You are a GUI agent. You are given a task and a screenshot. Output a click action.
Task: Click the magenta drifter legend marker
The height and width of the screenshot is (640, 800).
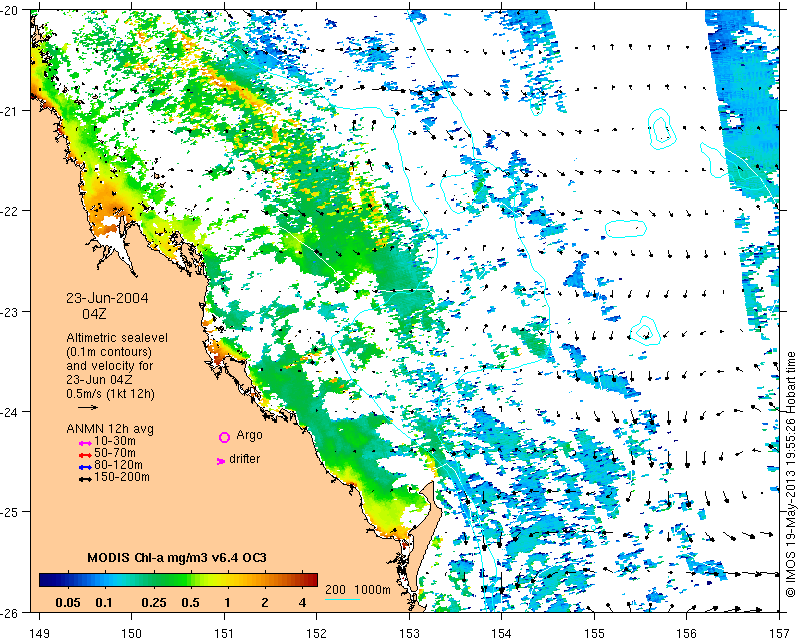221,461
